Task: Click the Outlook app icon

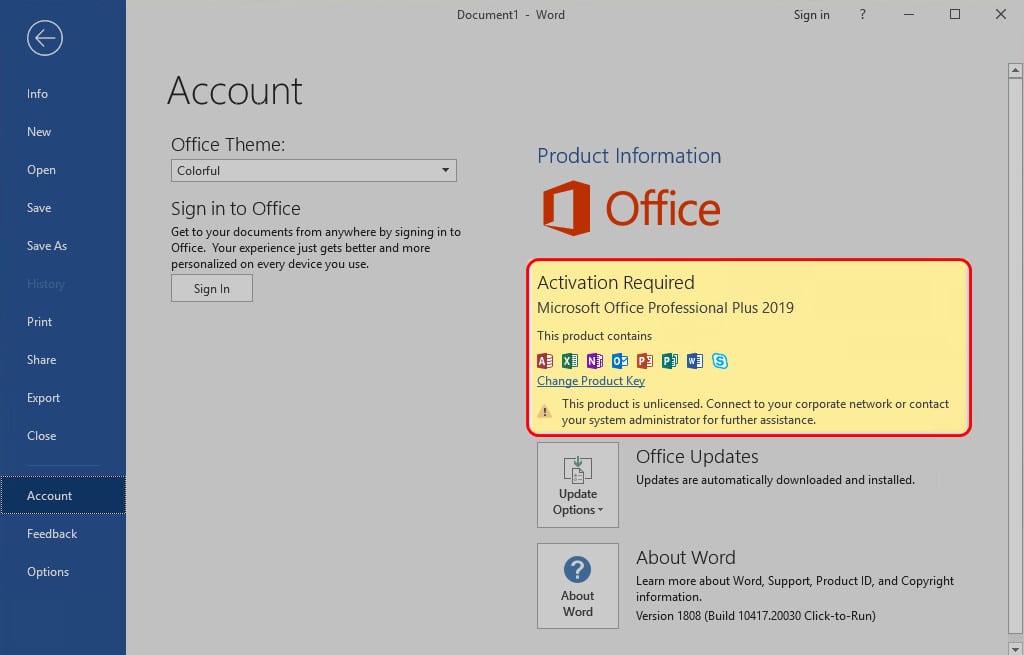Action: (620, 360)
